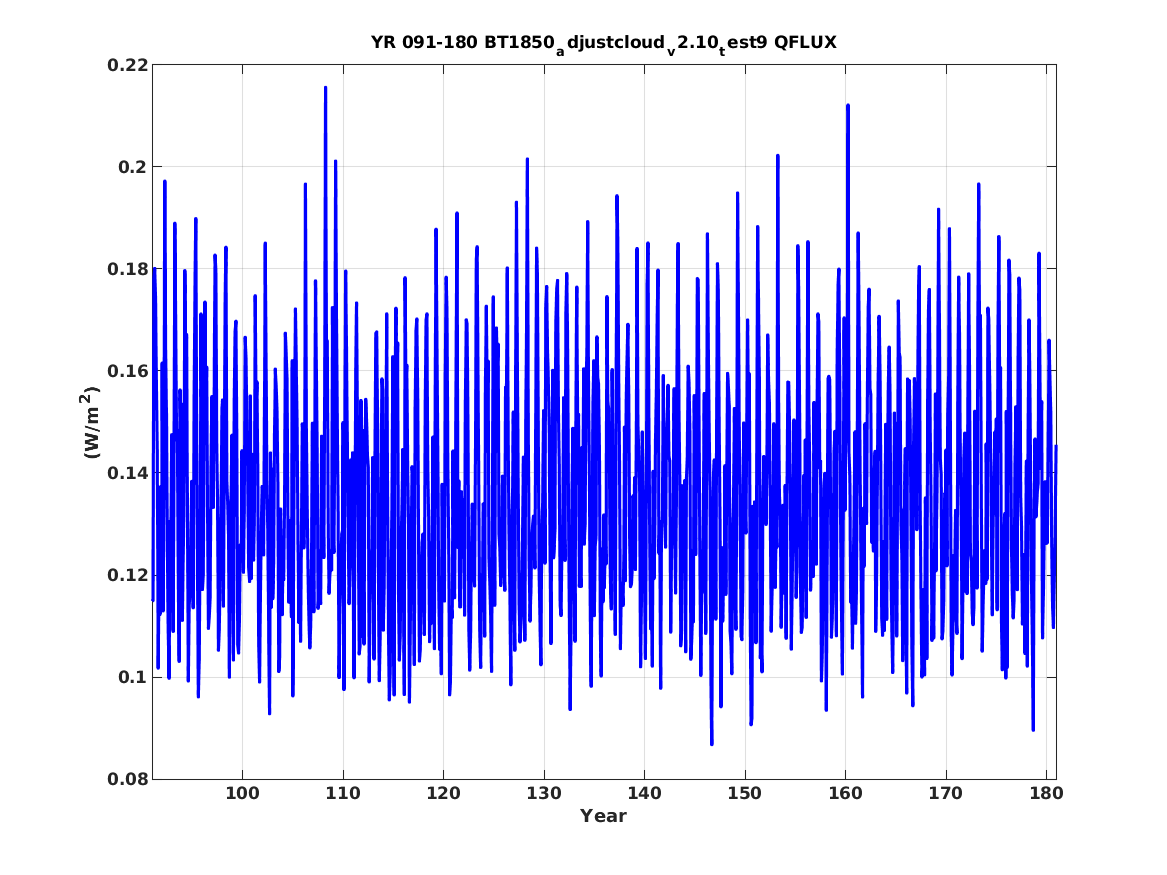
Task: Click the '(W/m2)' y-axis label
Action: point(90,422)
